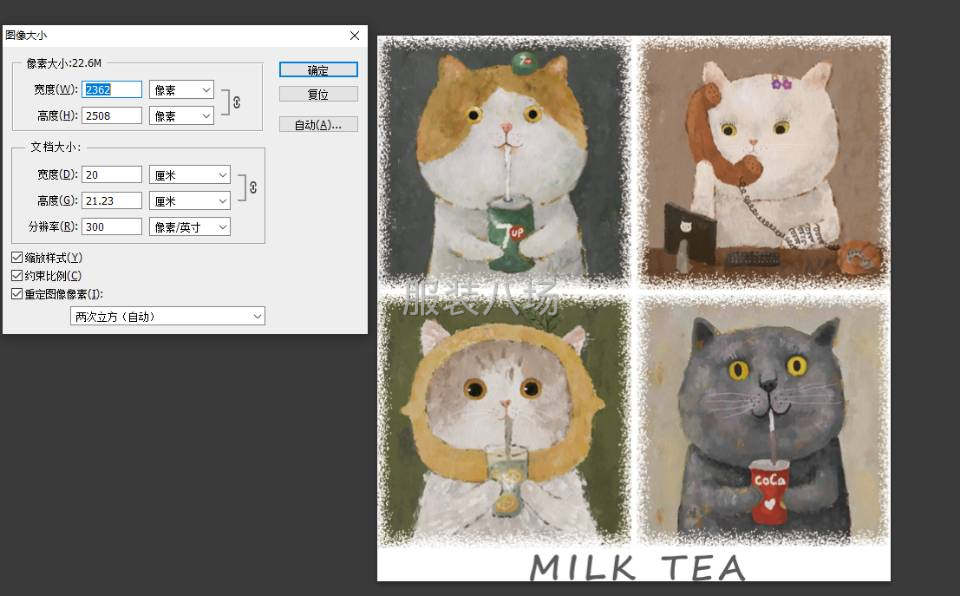Screen dimensions: 960x596
Task: Toggle the 约束比例 (Constrain Proportions) checkbox
Action: click(17, 276)
